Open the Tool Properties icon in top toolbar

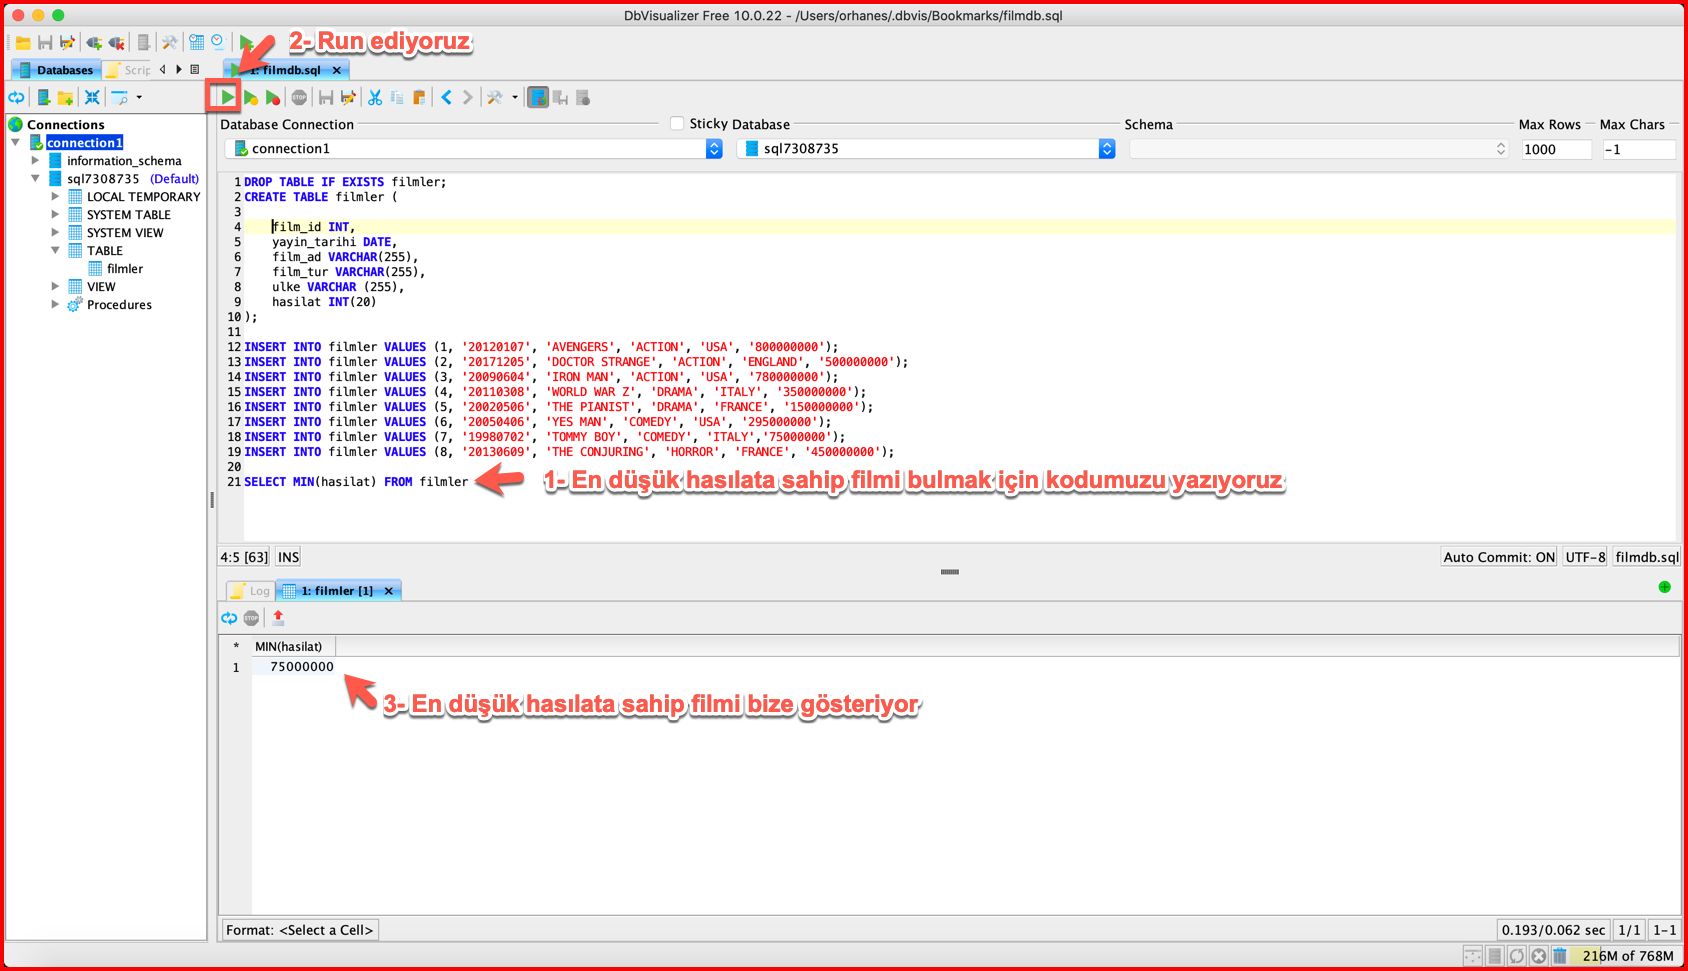[170, 42]
